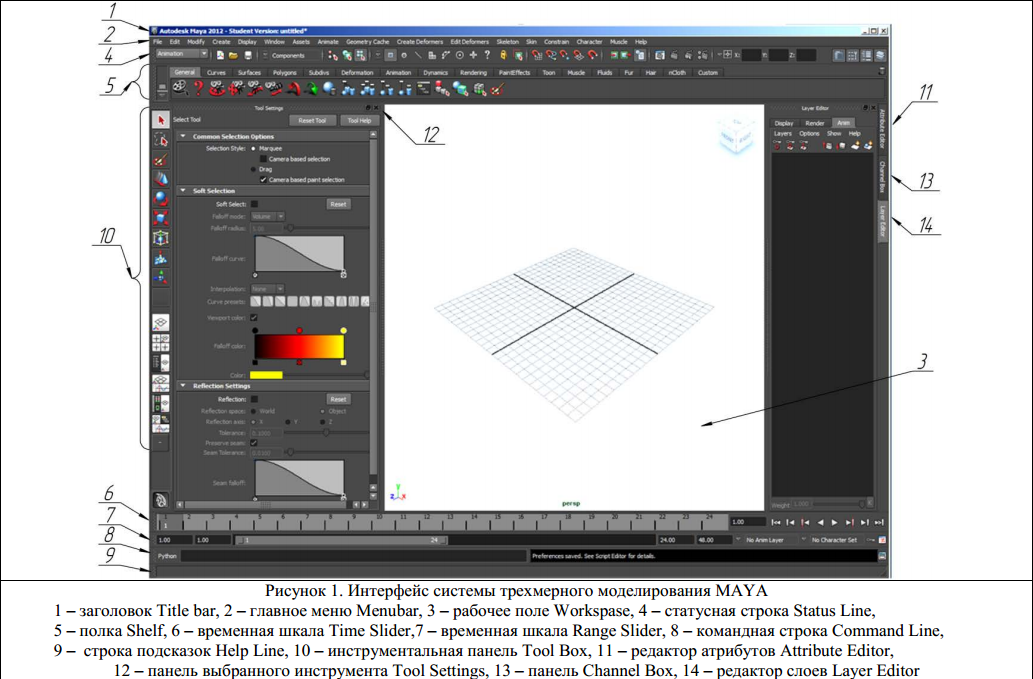
Task: Choose Drag selection style
Action: [254, 169]
